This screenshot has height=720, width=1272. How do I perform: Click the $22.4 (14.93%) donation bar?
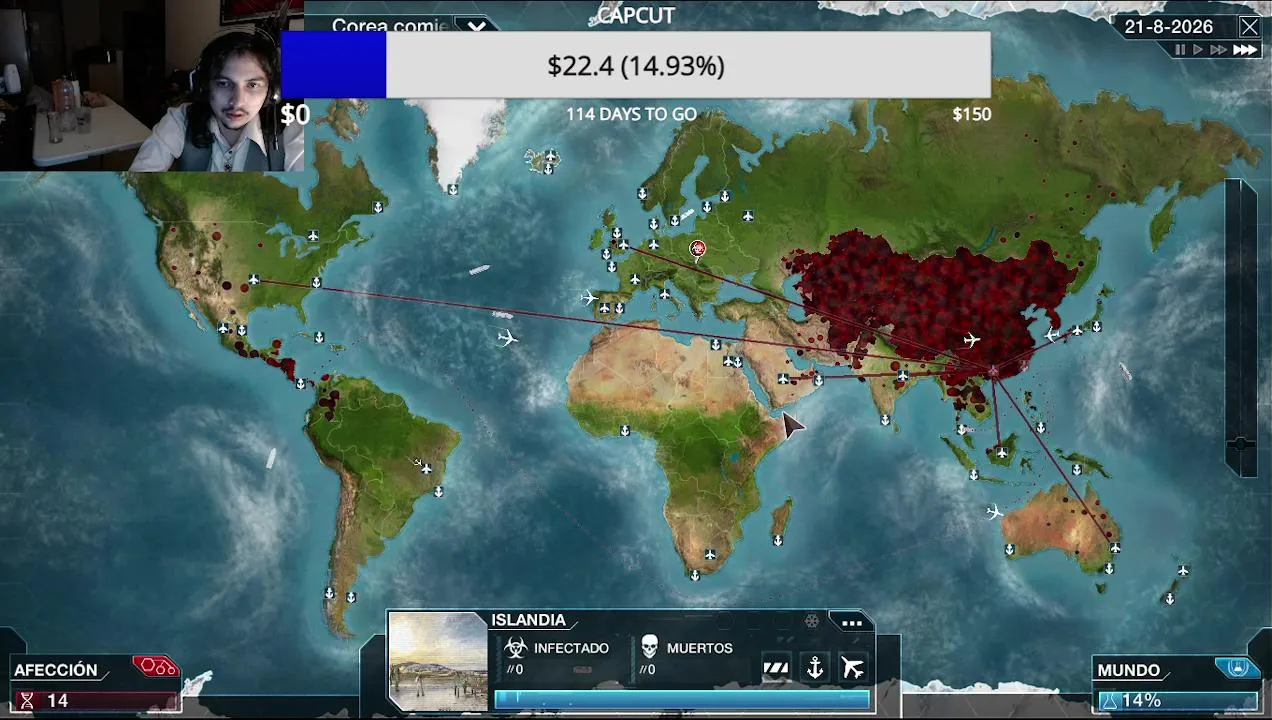pos(636,65)
